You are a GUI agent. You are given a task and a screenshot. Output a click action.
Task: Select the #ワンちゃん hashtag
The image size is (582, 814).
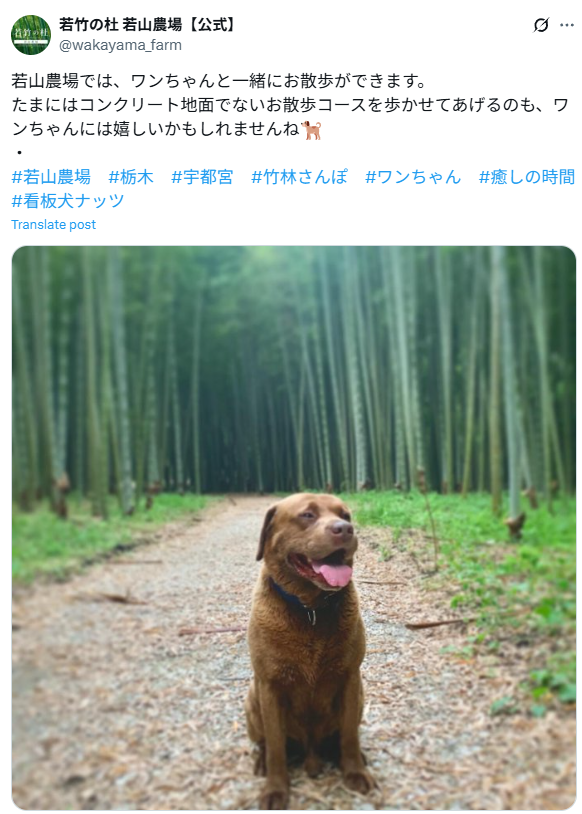click(x=413, y=177)
